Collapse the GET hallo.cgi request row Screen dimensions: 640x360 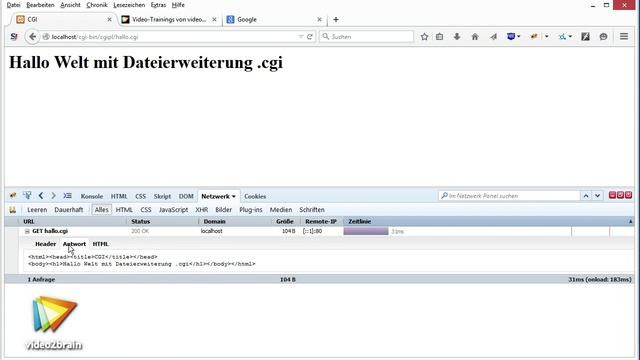pos(27,231)
